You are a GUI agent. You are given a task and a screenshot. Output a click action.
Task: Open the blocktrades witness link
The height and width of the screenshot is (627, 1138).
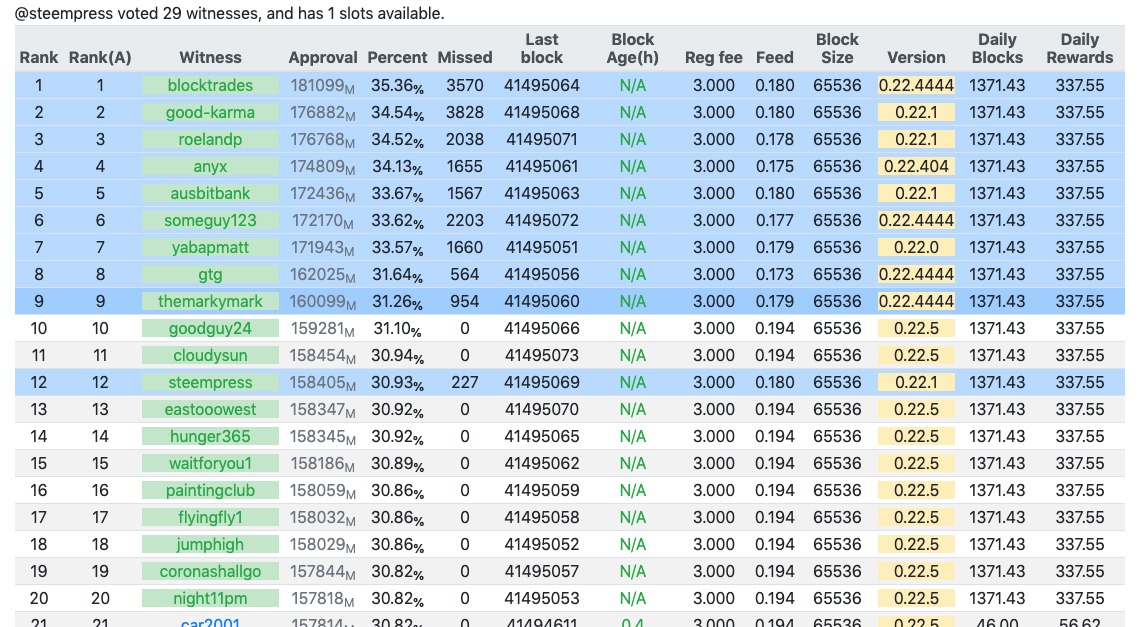210,86
